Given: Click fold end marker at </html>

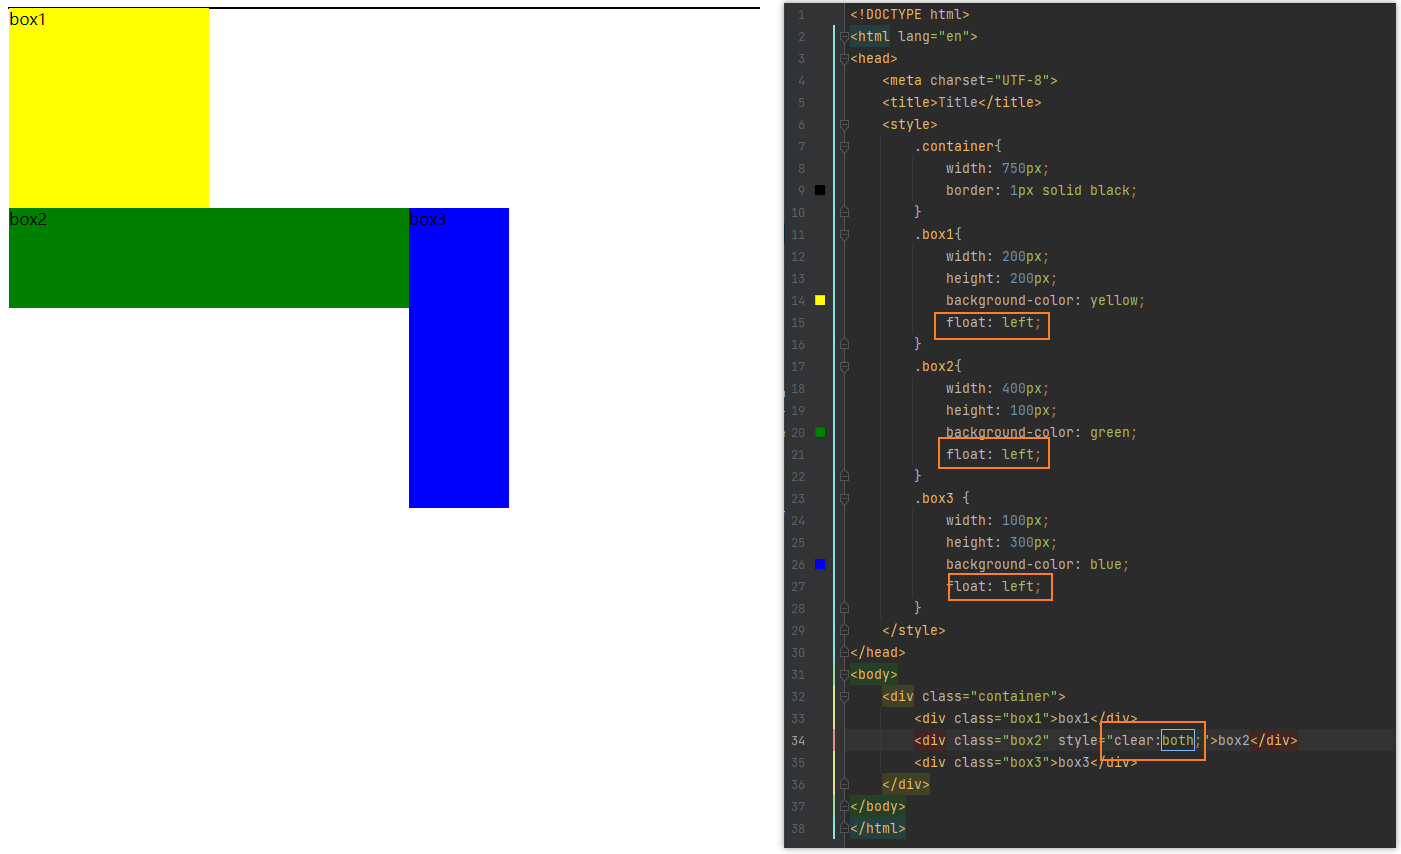Looking at the screenshot, I should pos(844,828).
